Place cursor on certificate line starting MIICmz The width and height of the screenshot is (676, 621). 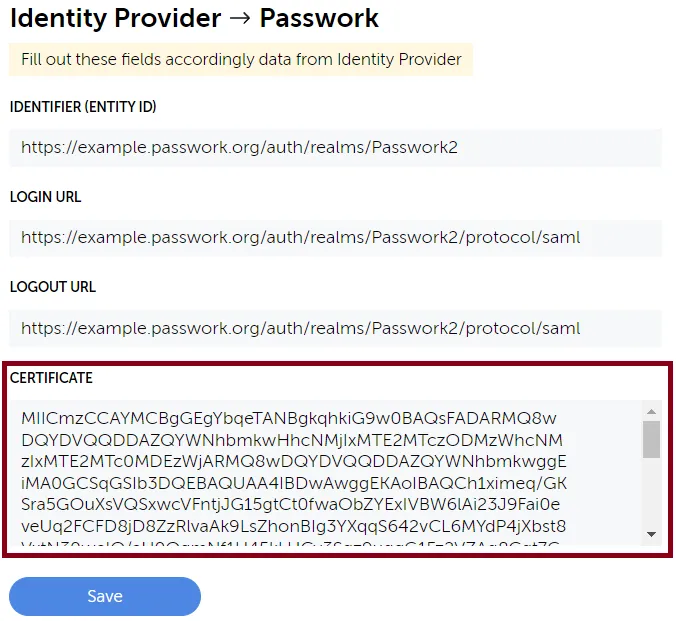[288, 418]
